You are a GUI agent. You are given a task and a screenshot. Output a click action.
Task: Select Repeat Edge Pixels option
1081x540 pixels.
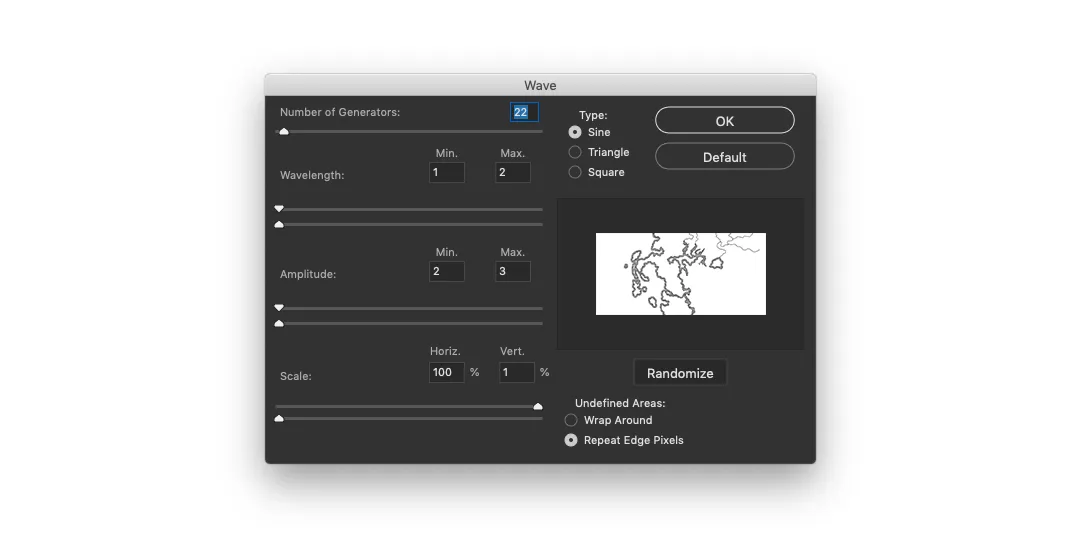pos(571,440)
